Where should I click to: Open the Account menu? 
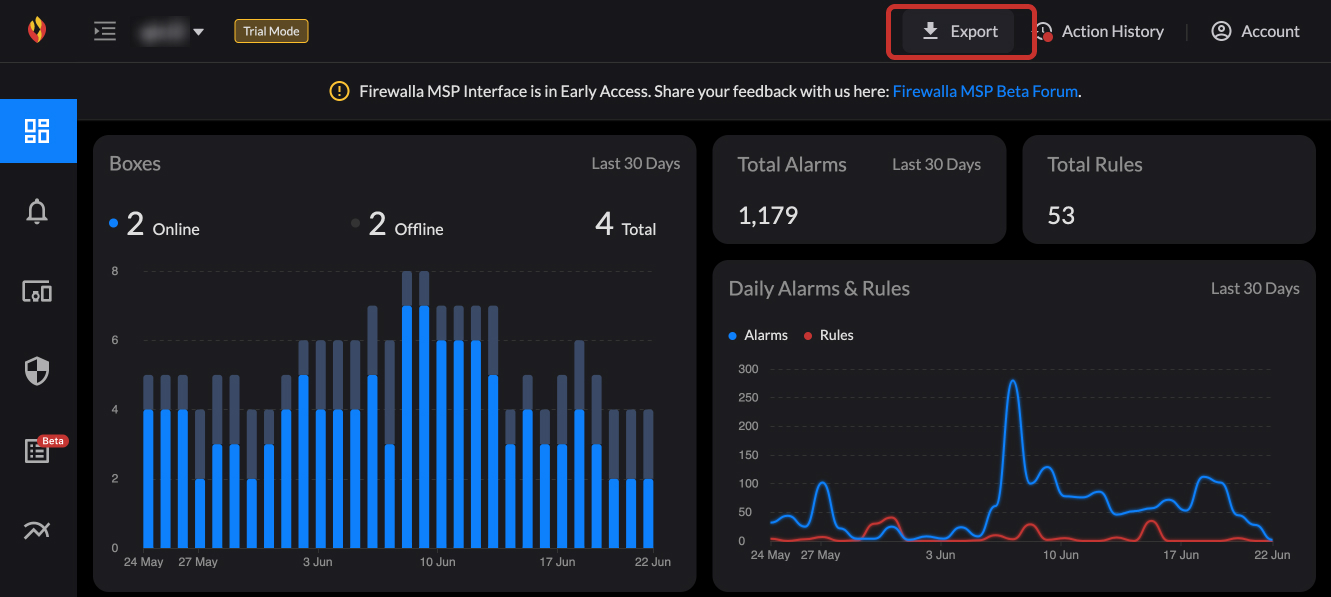(1255, 31)
